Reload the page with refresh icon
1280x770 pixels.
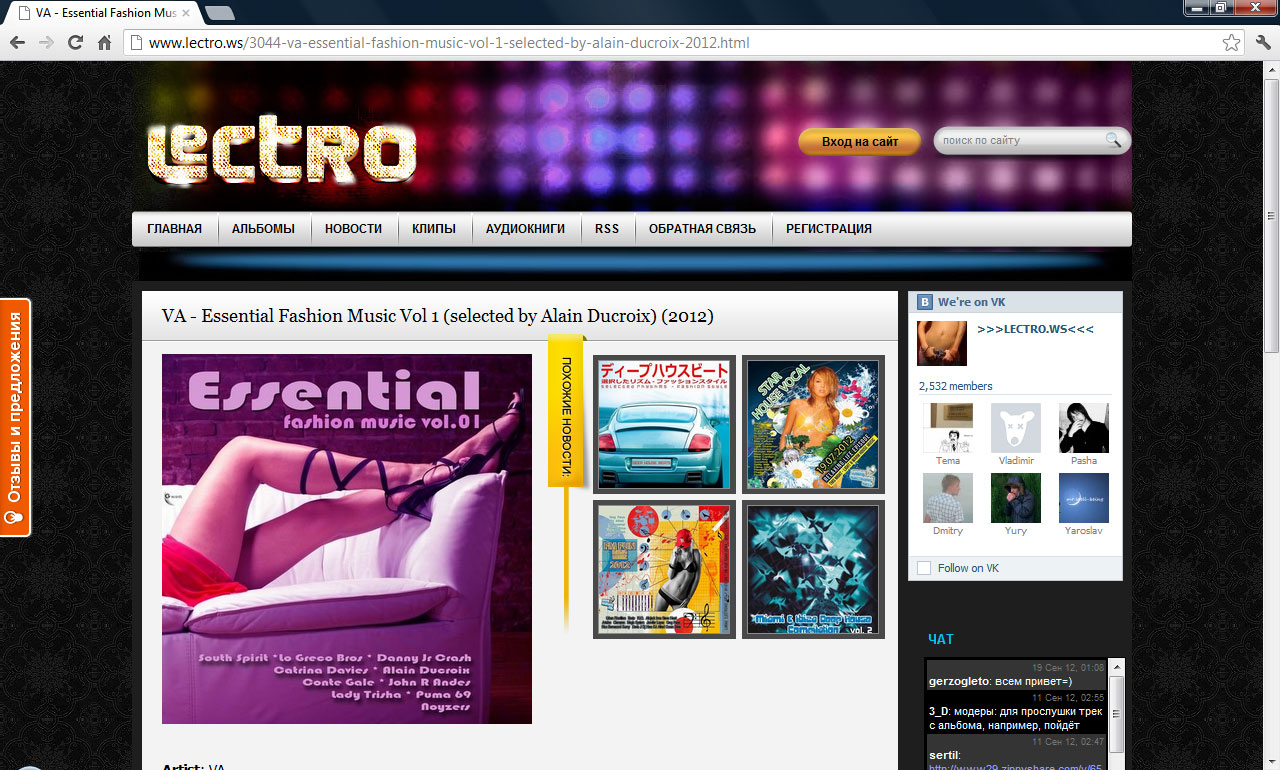point(75,43)
